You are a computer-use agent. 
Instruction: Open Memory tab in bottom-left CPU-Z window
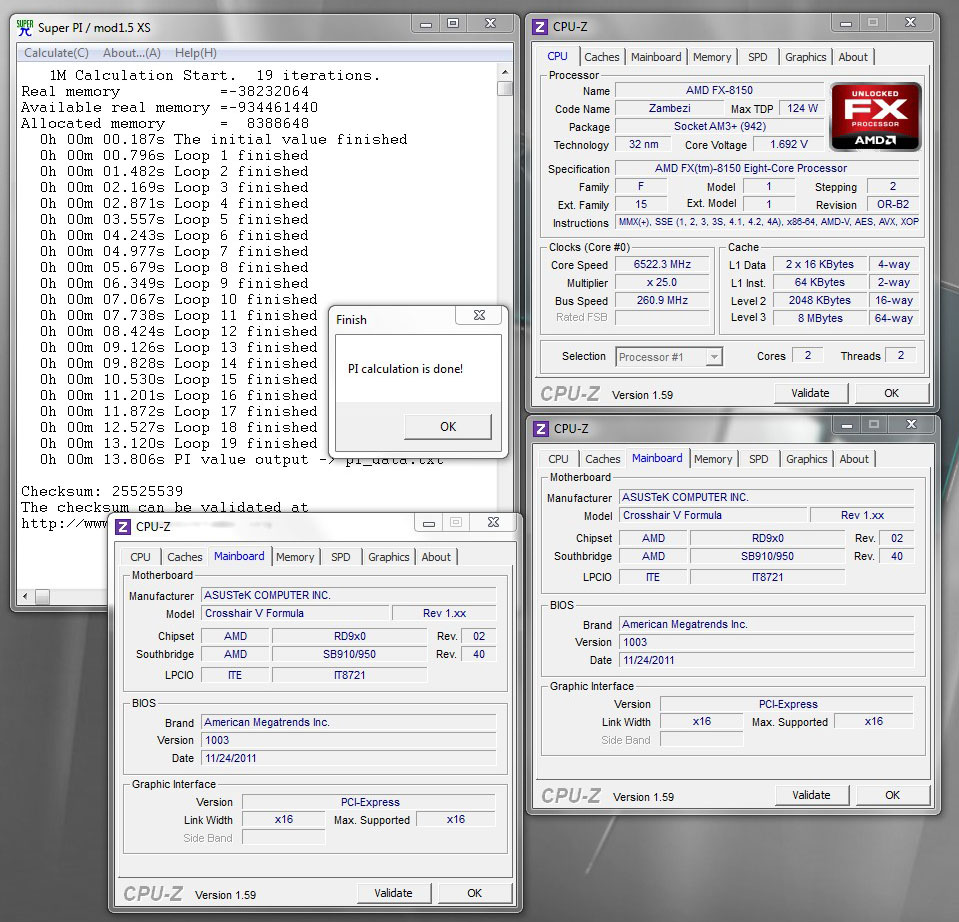click(295, 557)
